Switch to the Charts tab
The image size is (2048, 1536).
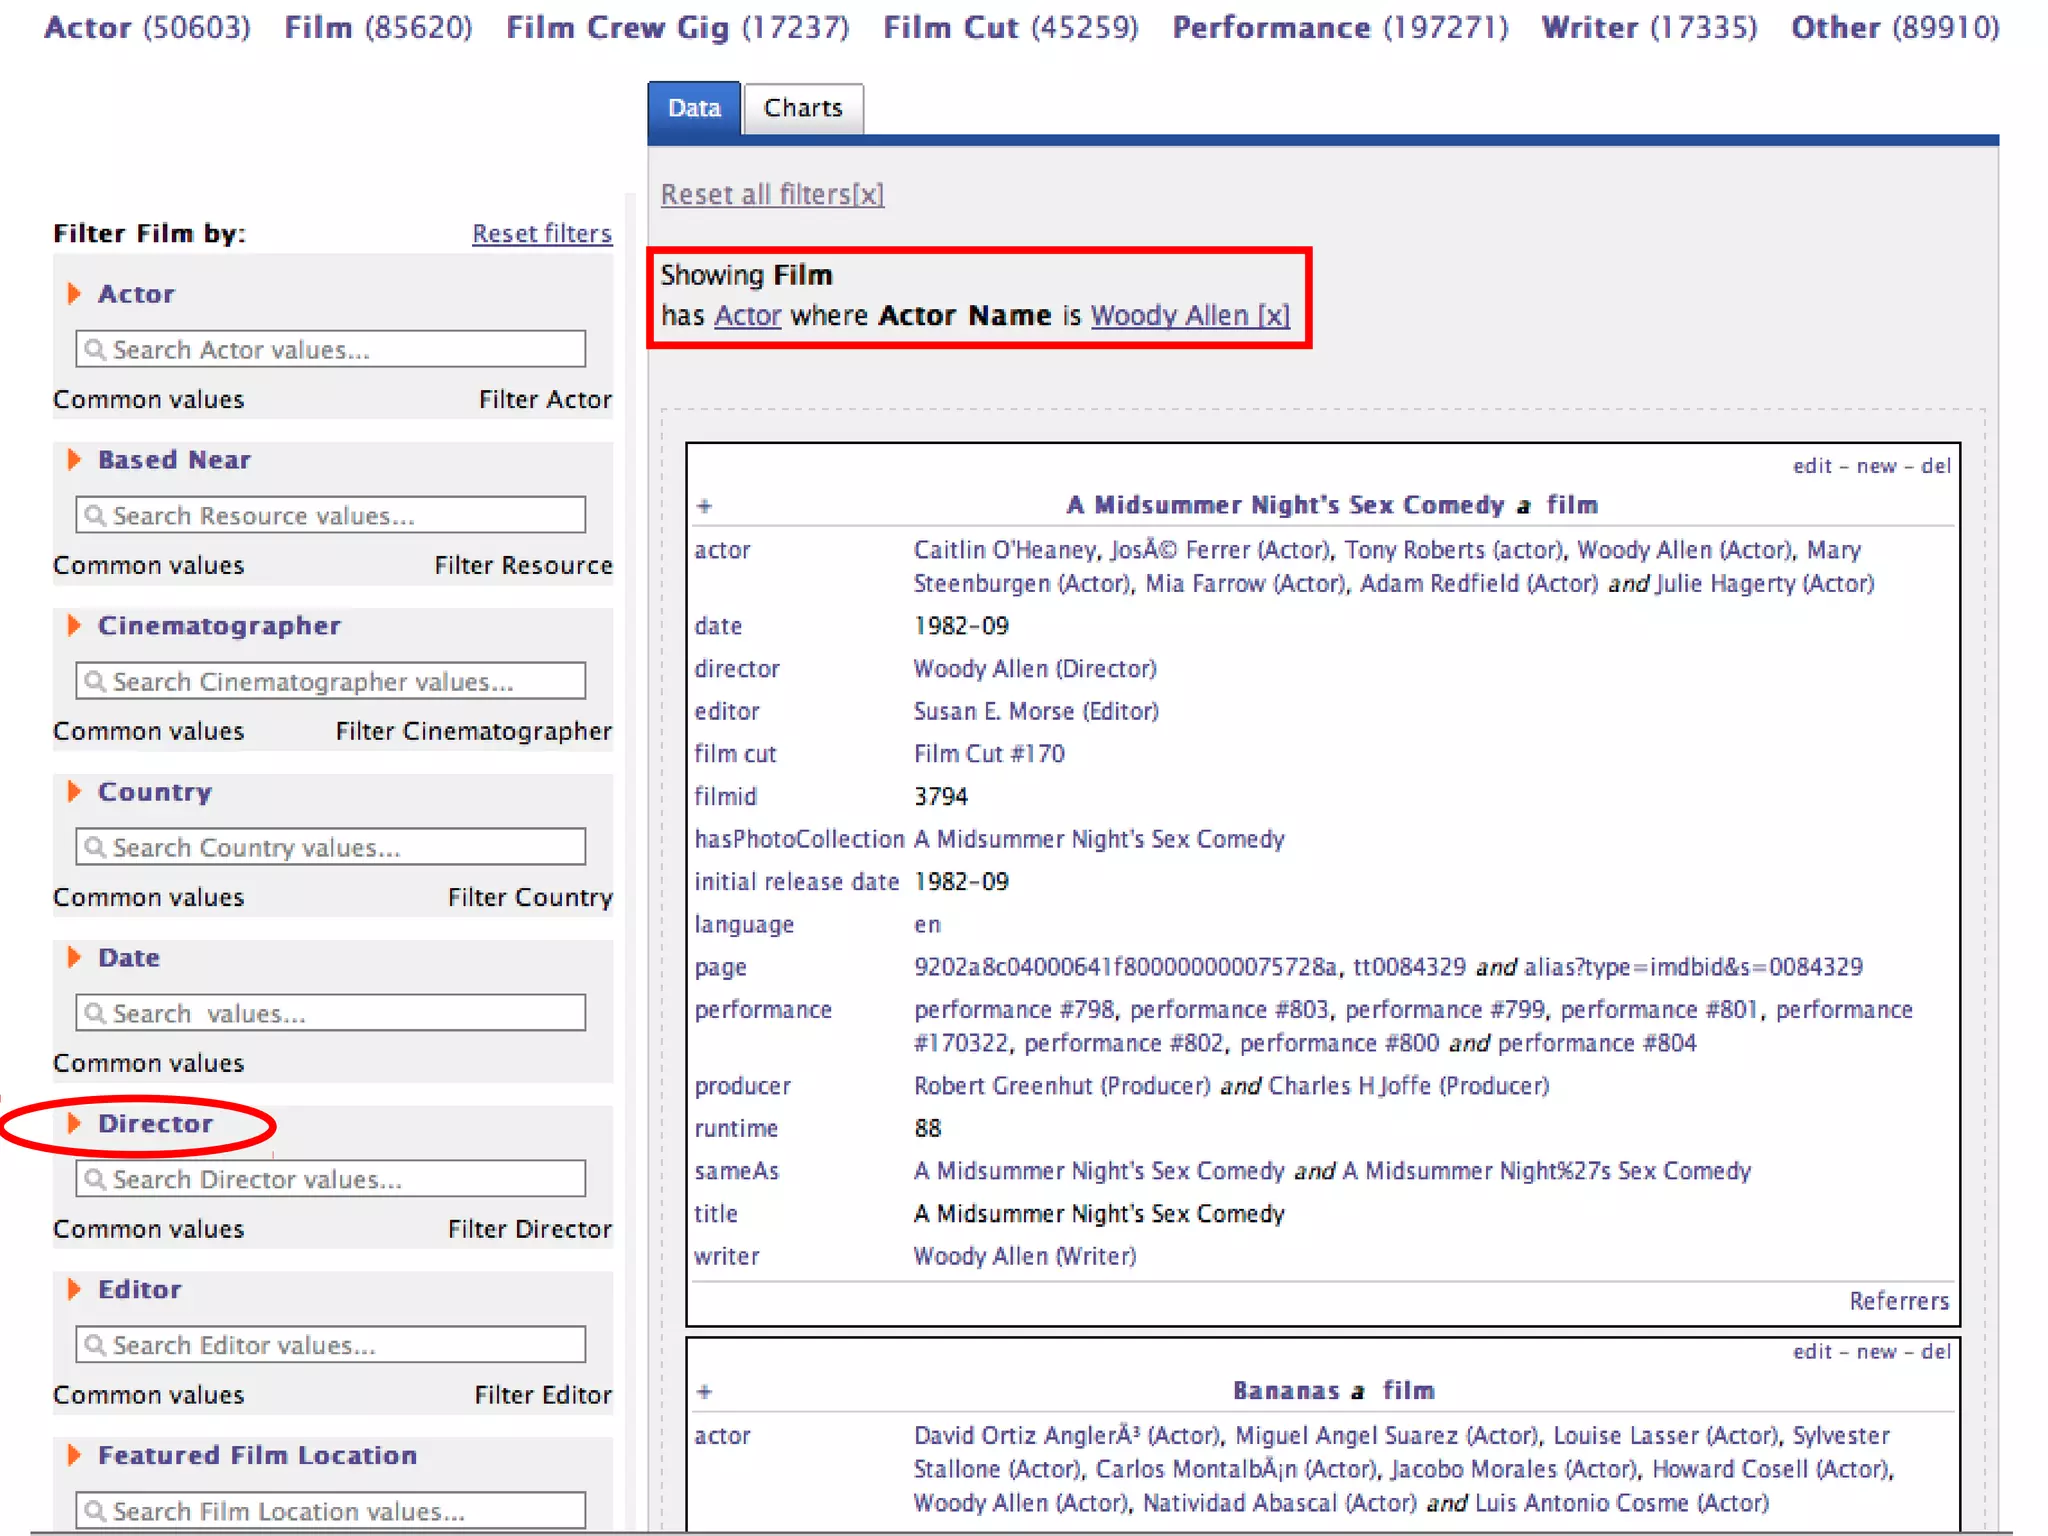coord(803,108)
